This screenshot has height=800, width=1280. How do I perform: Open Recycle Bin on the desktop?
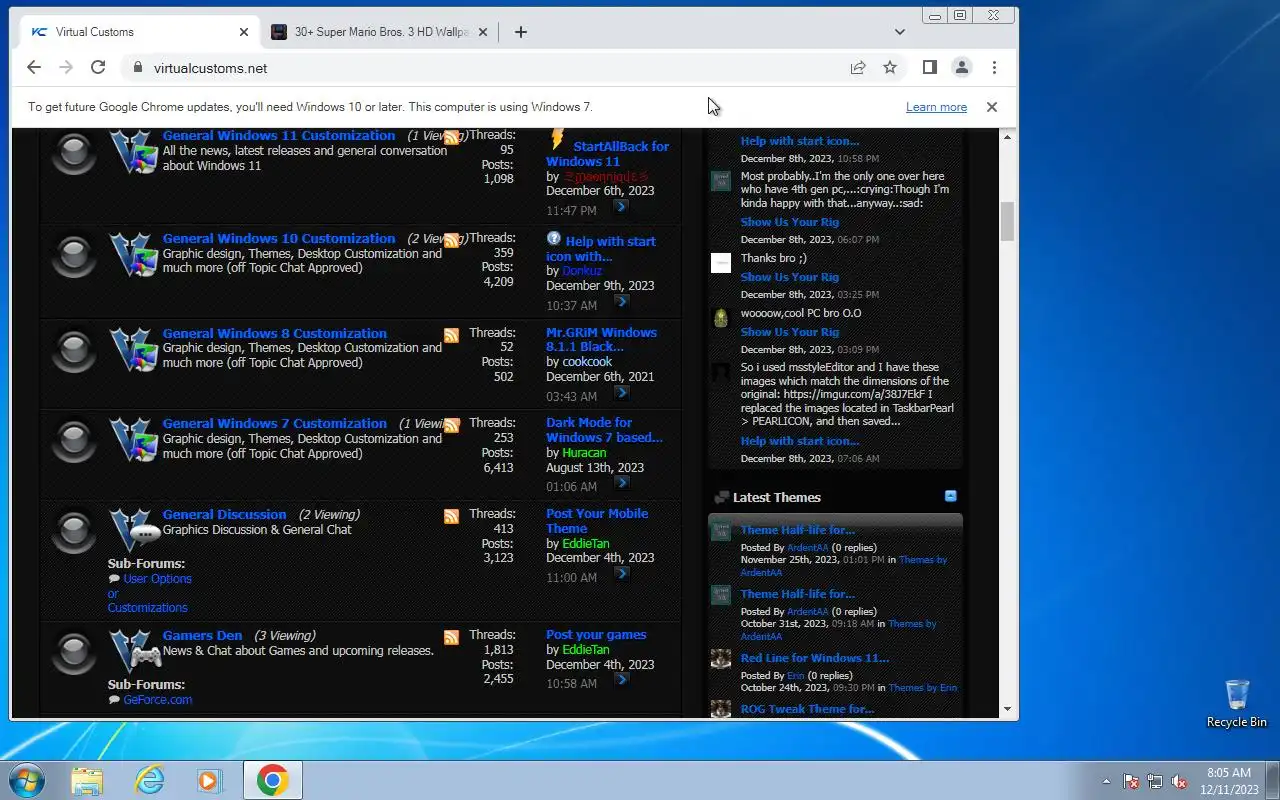pos(1237,703)
